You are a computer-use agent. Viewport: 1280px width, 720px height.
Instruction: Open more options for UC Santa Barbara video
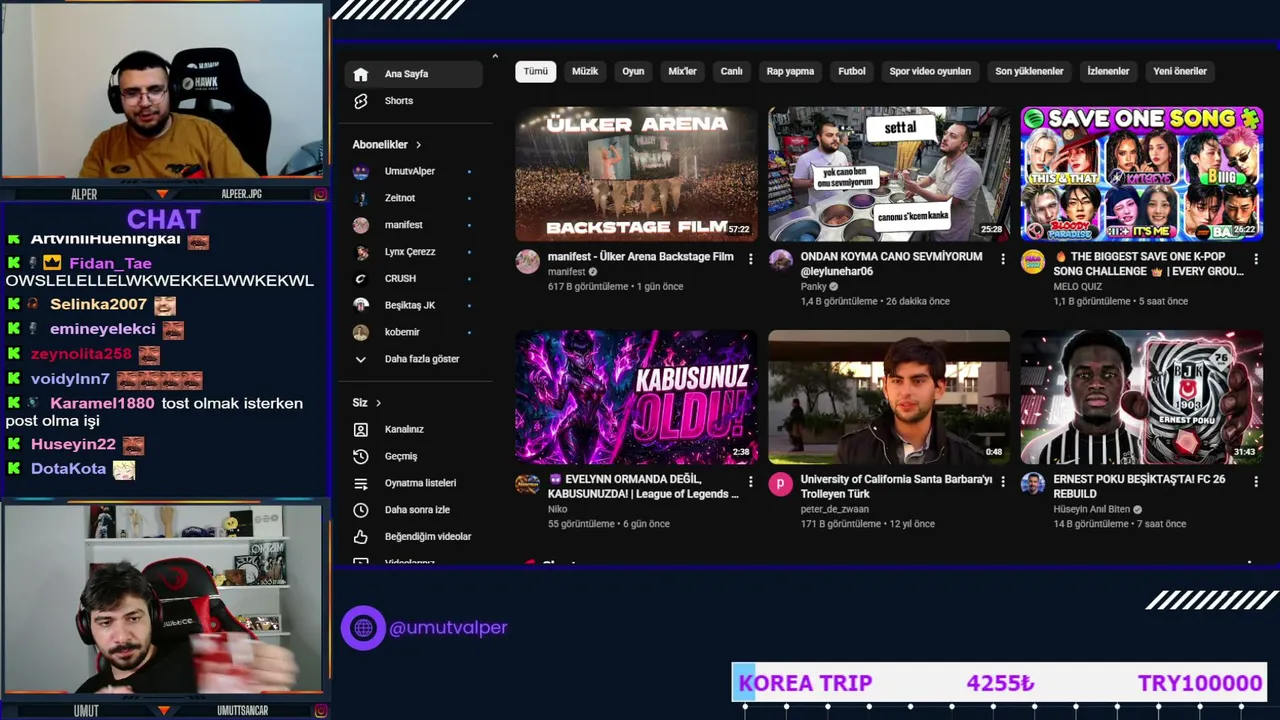pyautogui.click(x=1003, y=481)
